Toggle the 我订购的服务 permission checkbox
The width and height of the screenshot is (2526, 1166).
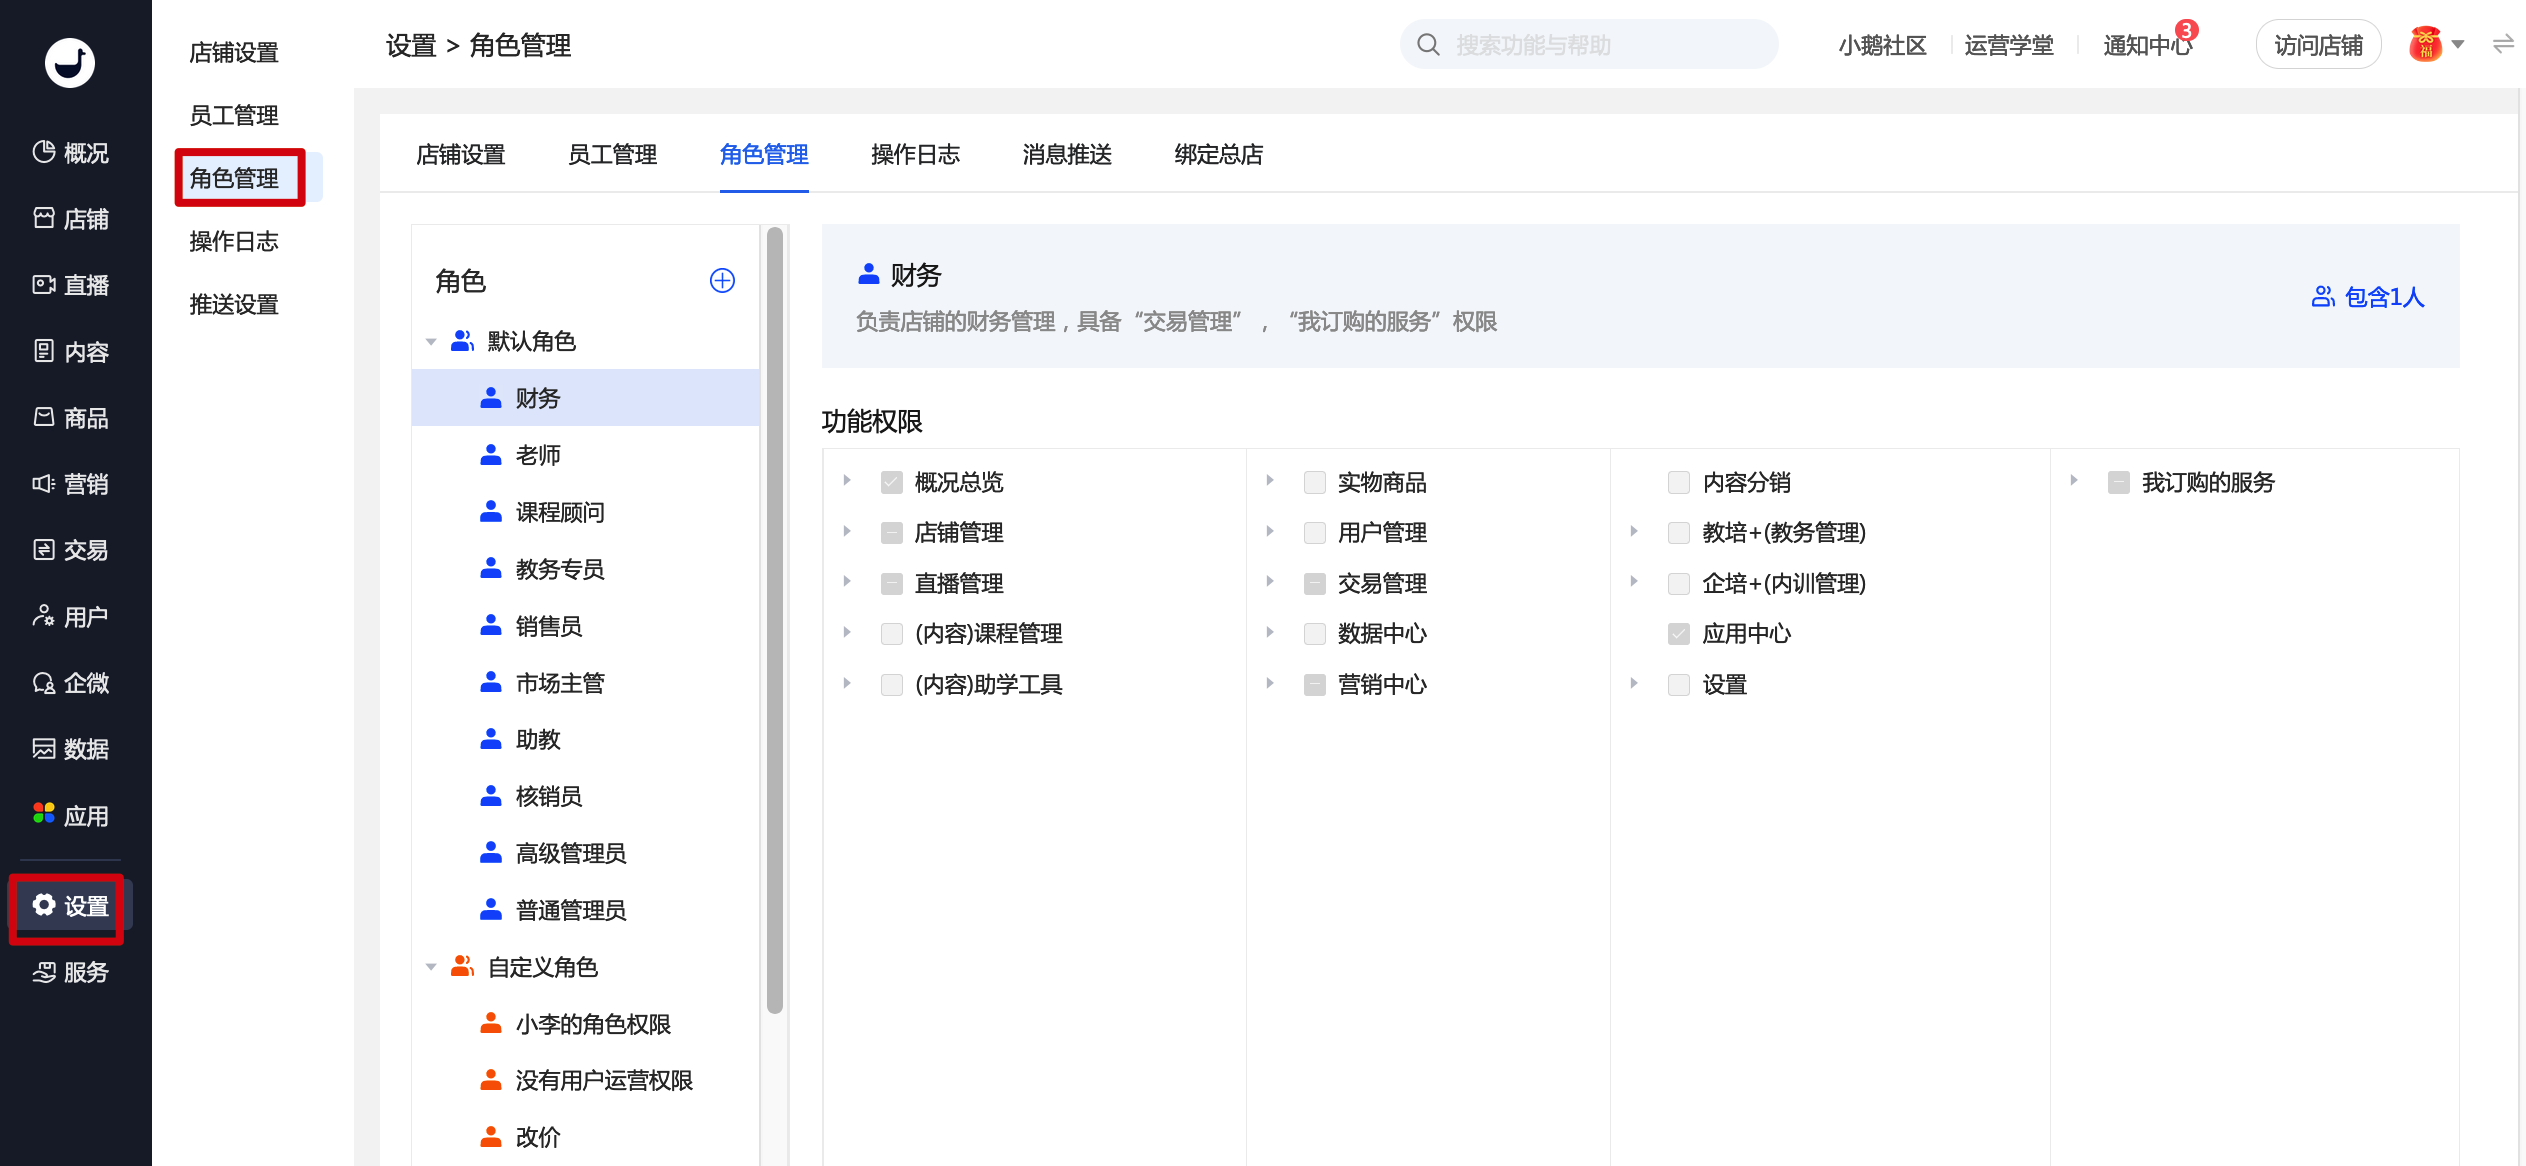click(x=2118, y=482)
